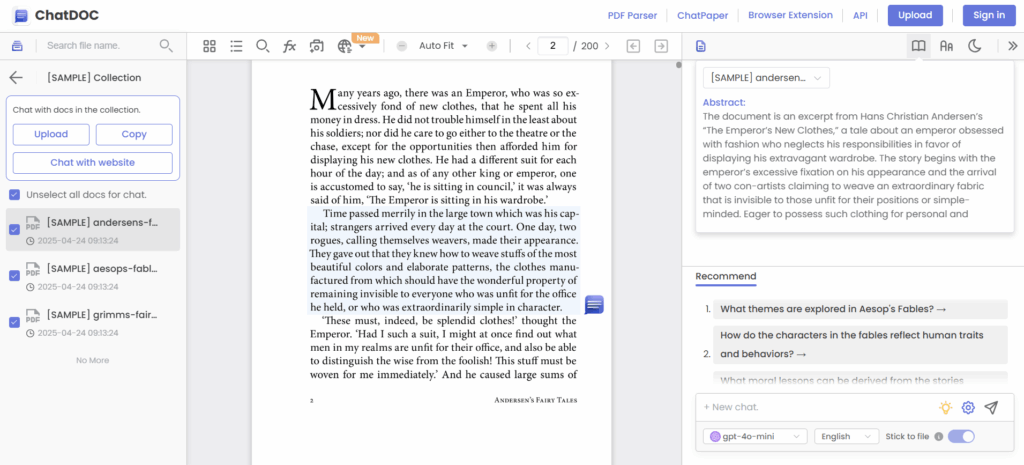Select the formula fx tool
This screenshot has height=465, width=1024.
[x=289, y=46]
